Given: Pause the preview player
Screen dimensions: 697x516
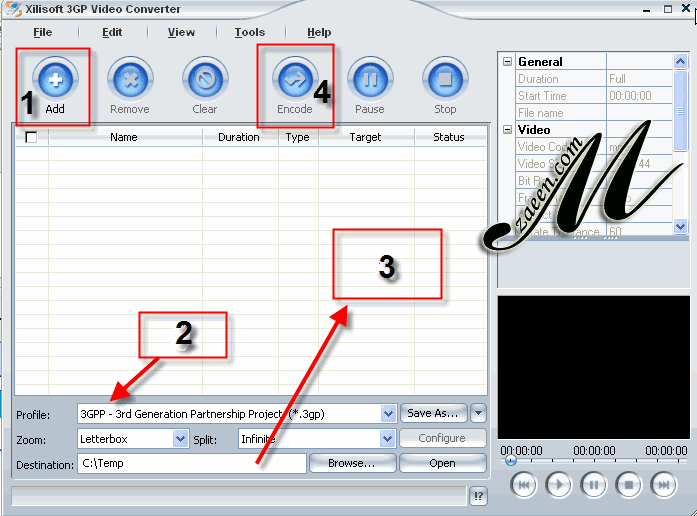Looking at the screenshot, I should coord(593,484).
